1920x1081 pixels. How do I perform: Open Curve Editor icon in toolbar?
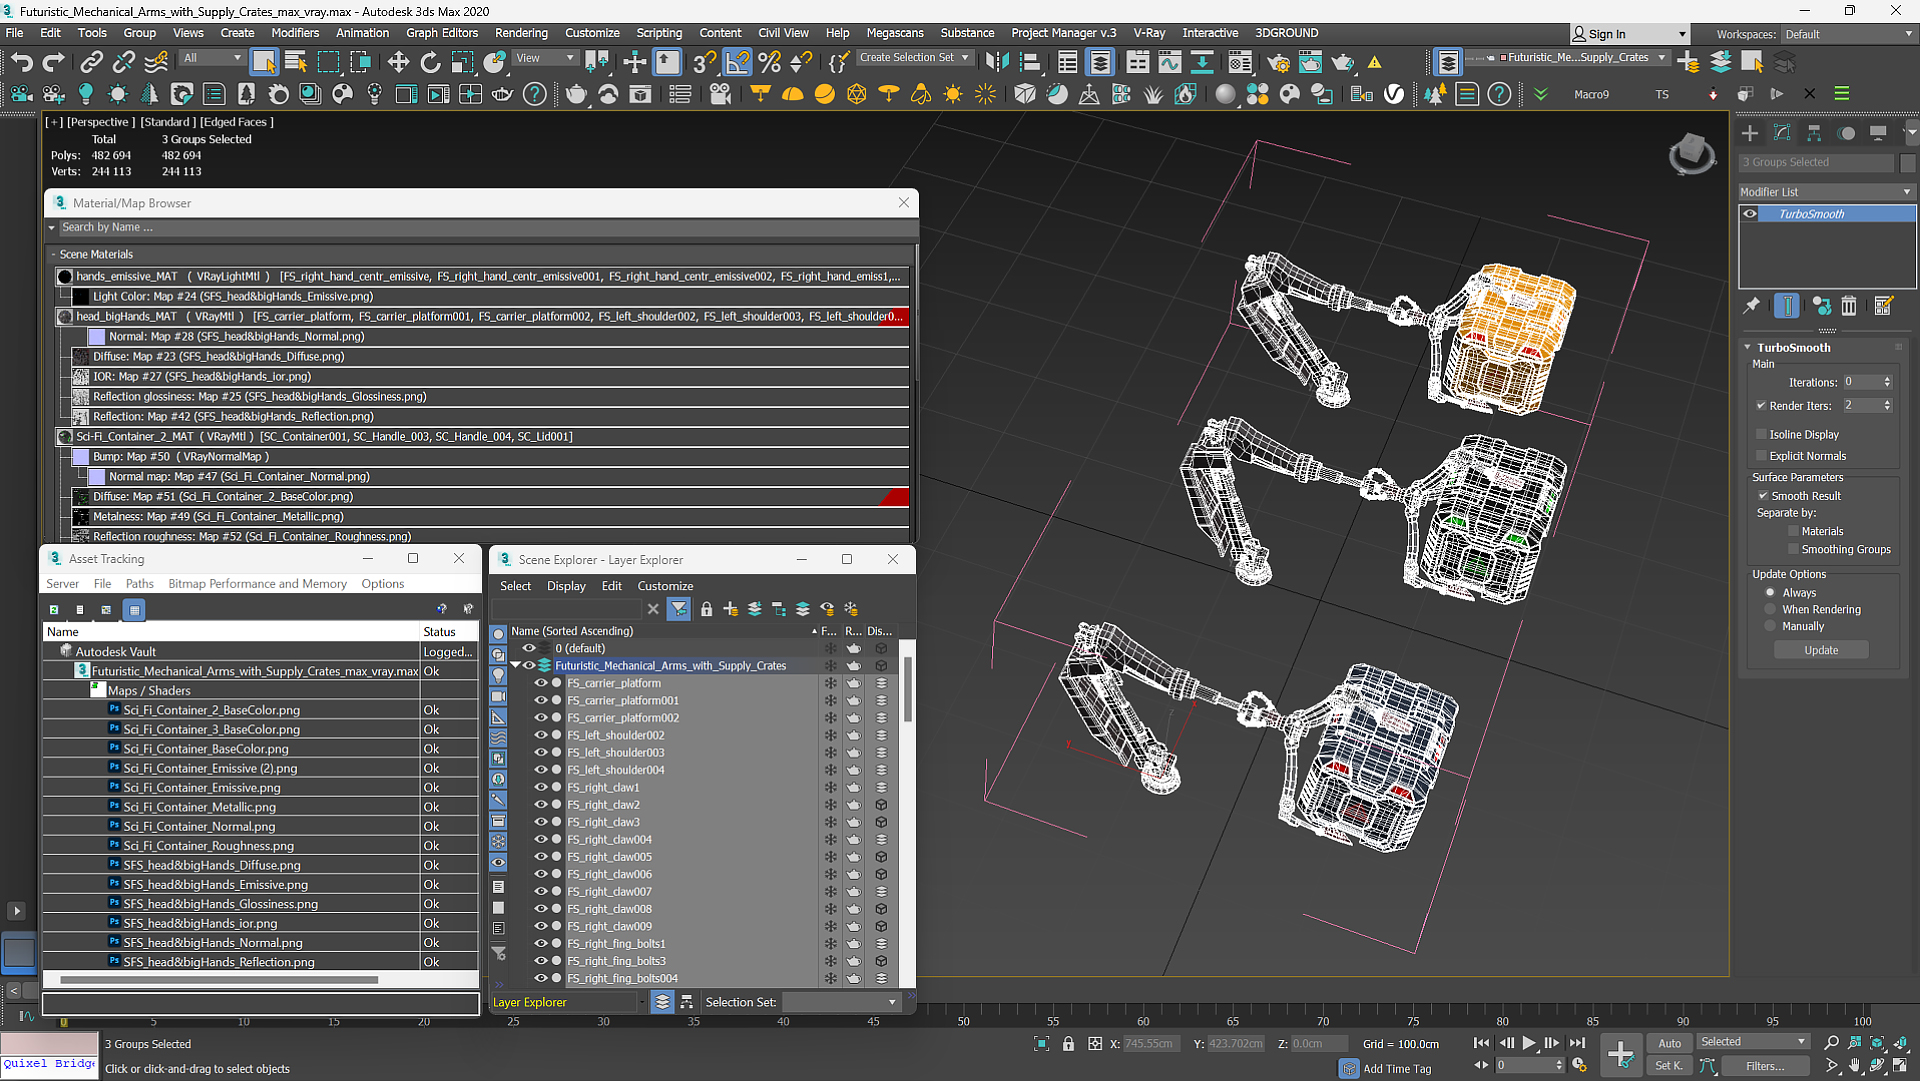(x=1170, y=62)
